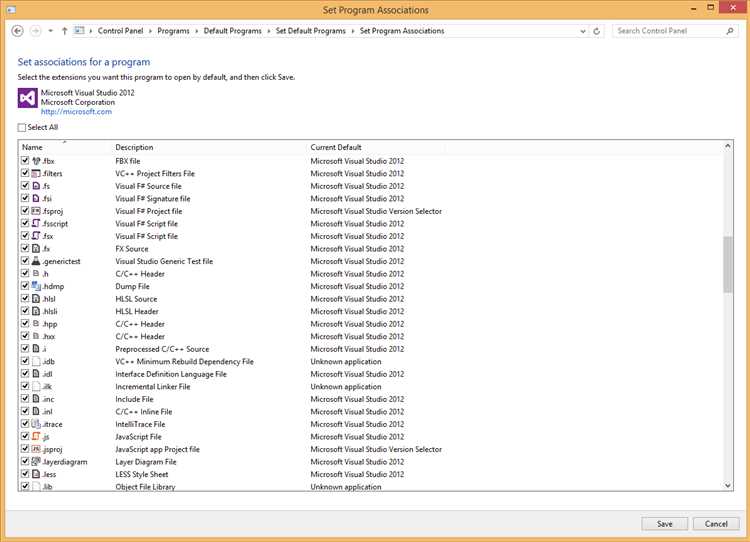This screenshot has height=542, width=750.
Task: Expand chevron after Default Programs breadcrumb
Action: click(x=269, y=31)
